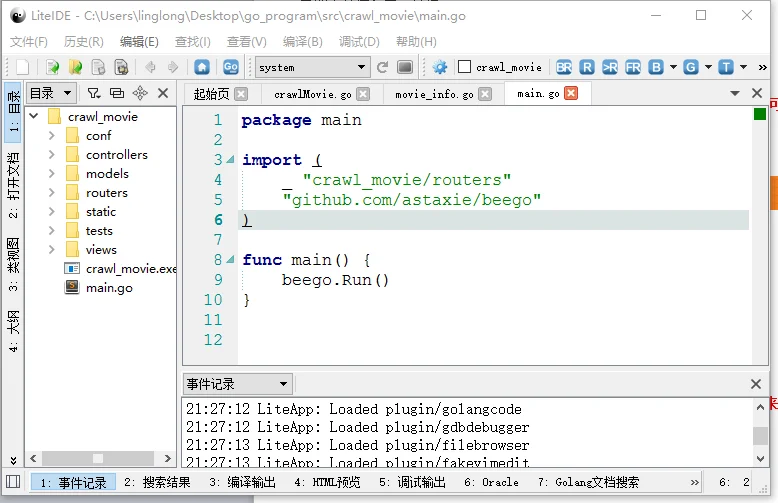Open the editor tab list dropdown arrow
Image resolution: width=778 pixels, height=503 pixels.
[x=735, y=93]
